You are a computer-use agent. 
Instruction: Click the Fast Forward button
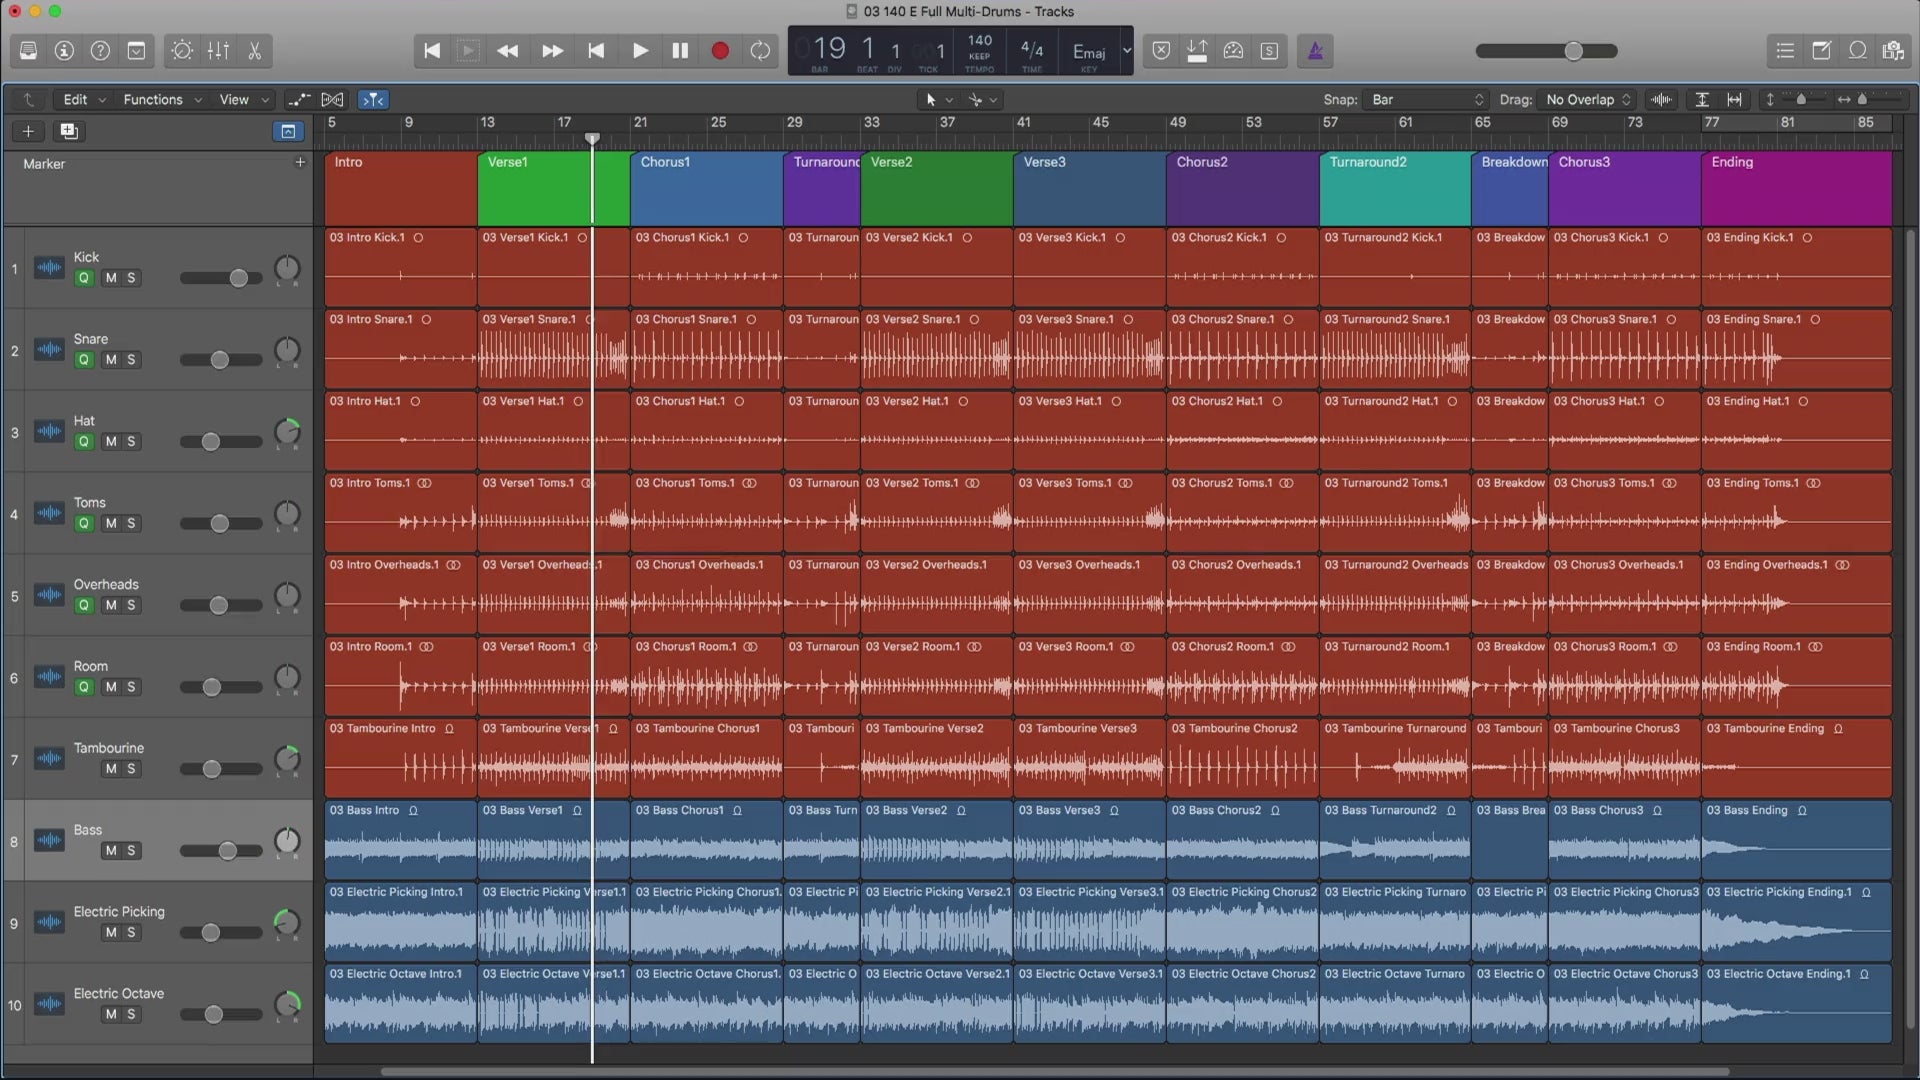point(552,50)
